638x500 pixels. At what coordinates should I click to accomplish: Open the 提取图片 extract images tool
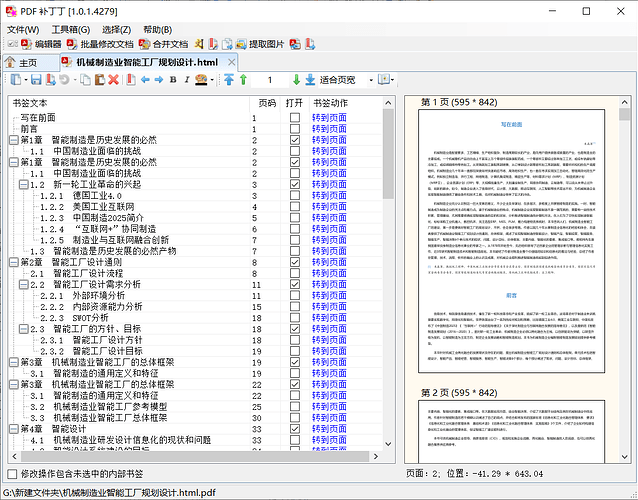tap(260, 44)
